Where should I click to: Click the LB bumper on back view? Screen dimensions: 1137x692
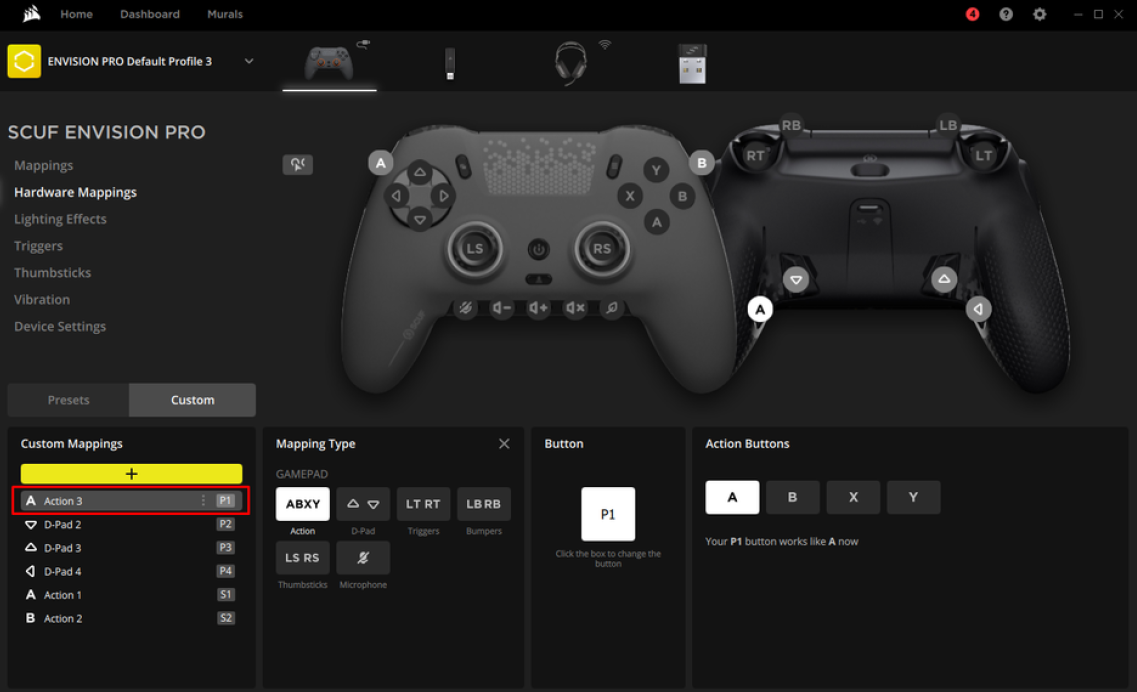pyautogui.click(x=948, y=125)
